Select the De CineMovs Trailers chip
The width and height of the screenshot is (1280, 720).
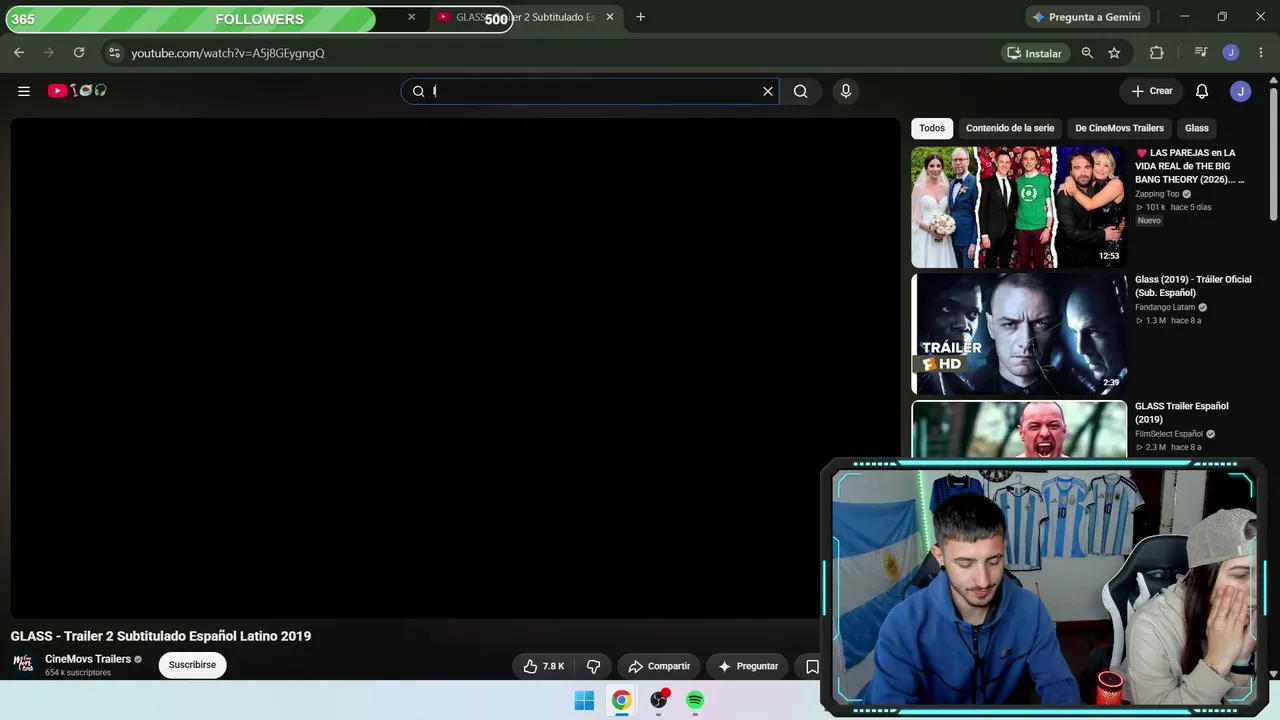click(1119, 128)
